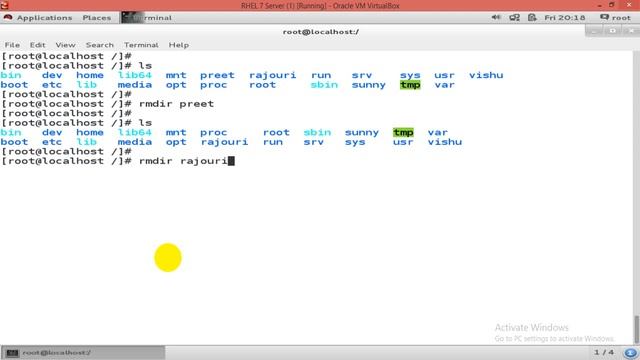Open the View menu
The image size is (640, 360).
[x=65, y=45]
